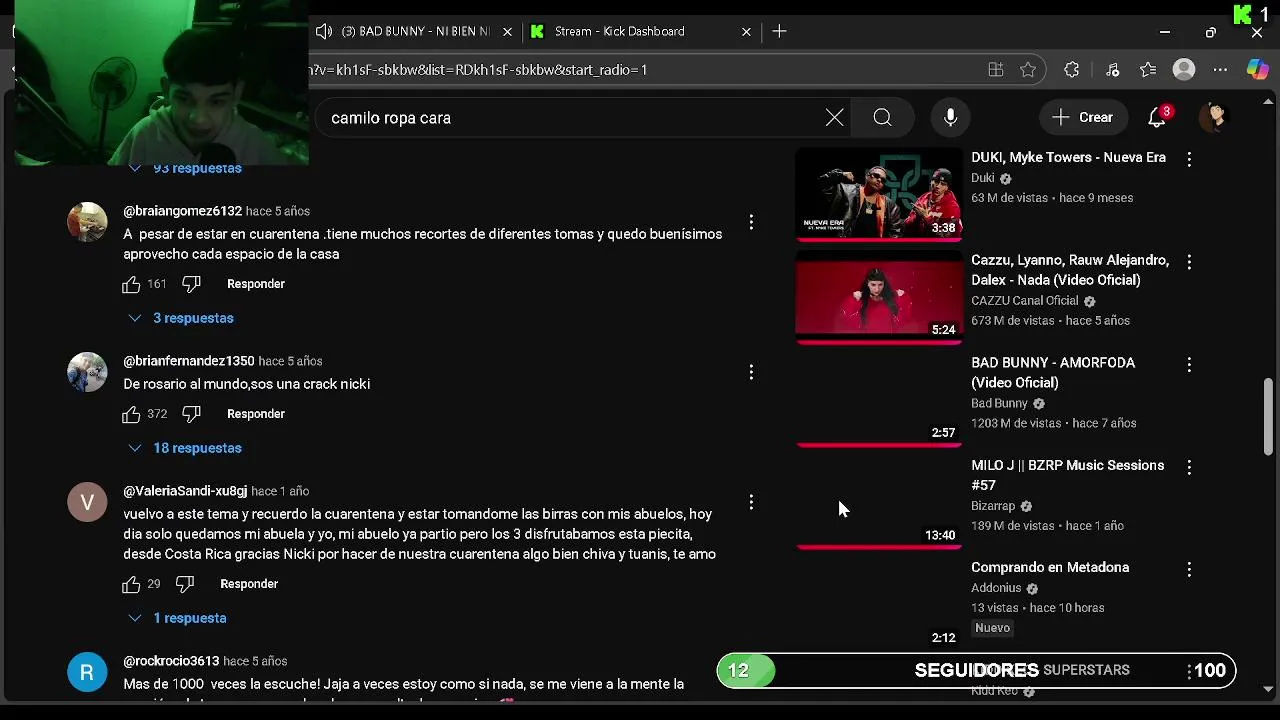Open options menu for braiangomez6132's comment
Screen dimensions: 1280x720
751,222
